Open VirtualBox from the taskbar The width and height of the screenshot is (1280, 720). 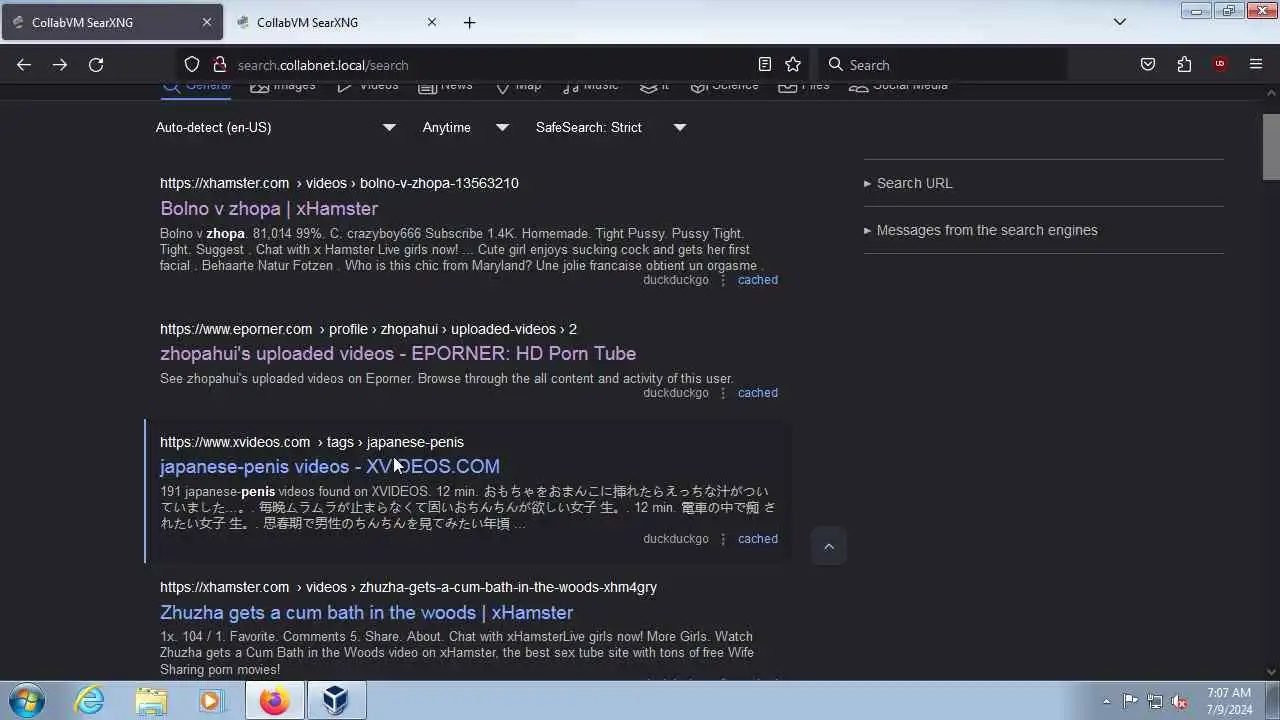point(336,700)
